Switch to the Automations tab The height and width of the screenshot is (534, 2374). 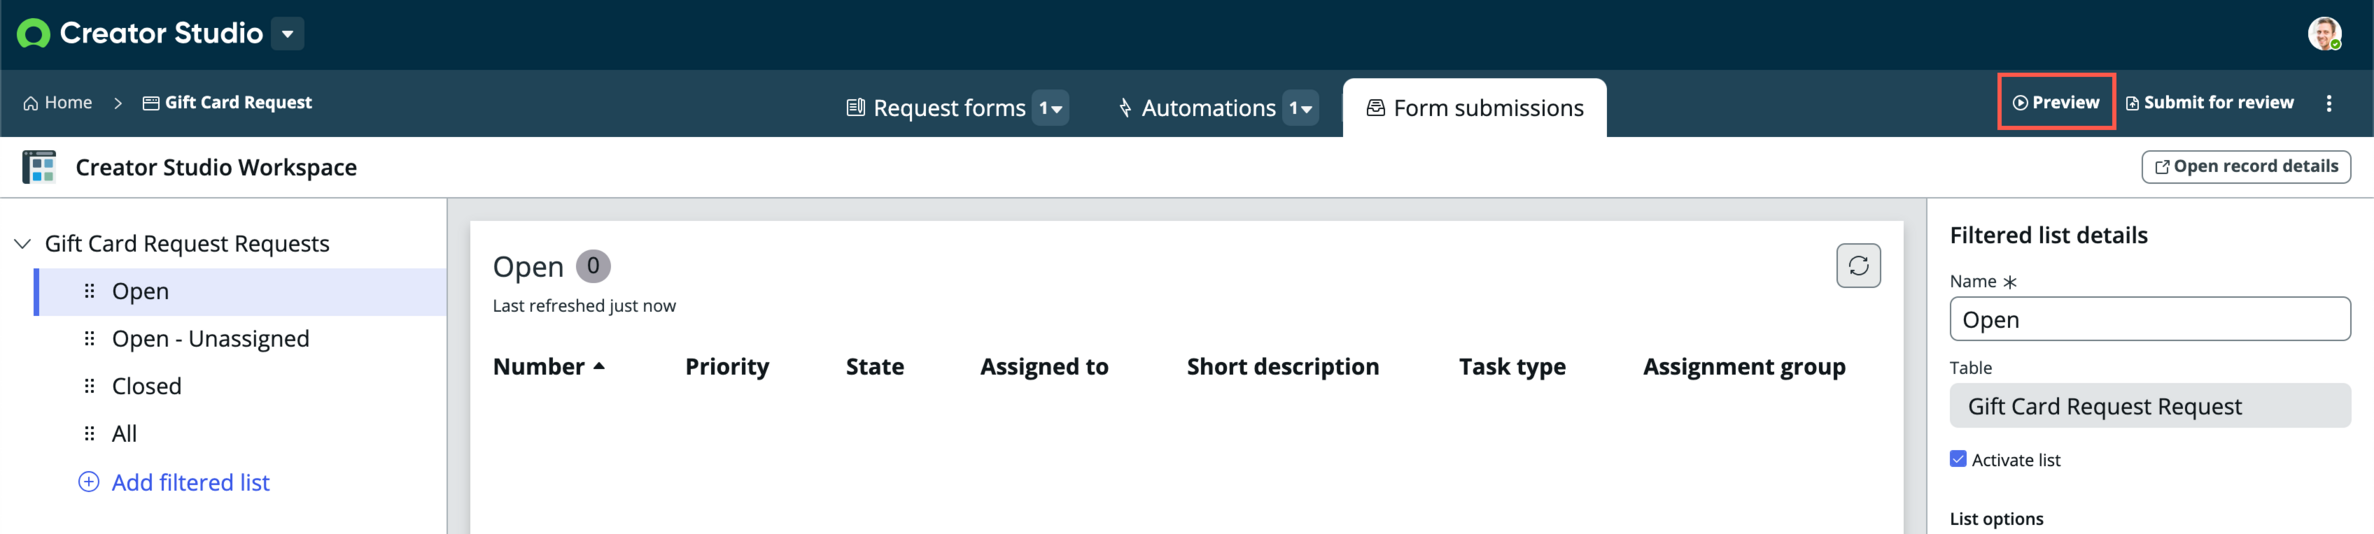[x=1197, y=108]
